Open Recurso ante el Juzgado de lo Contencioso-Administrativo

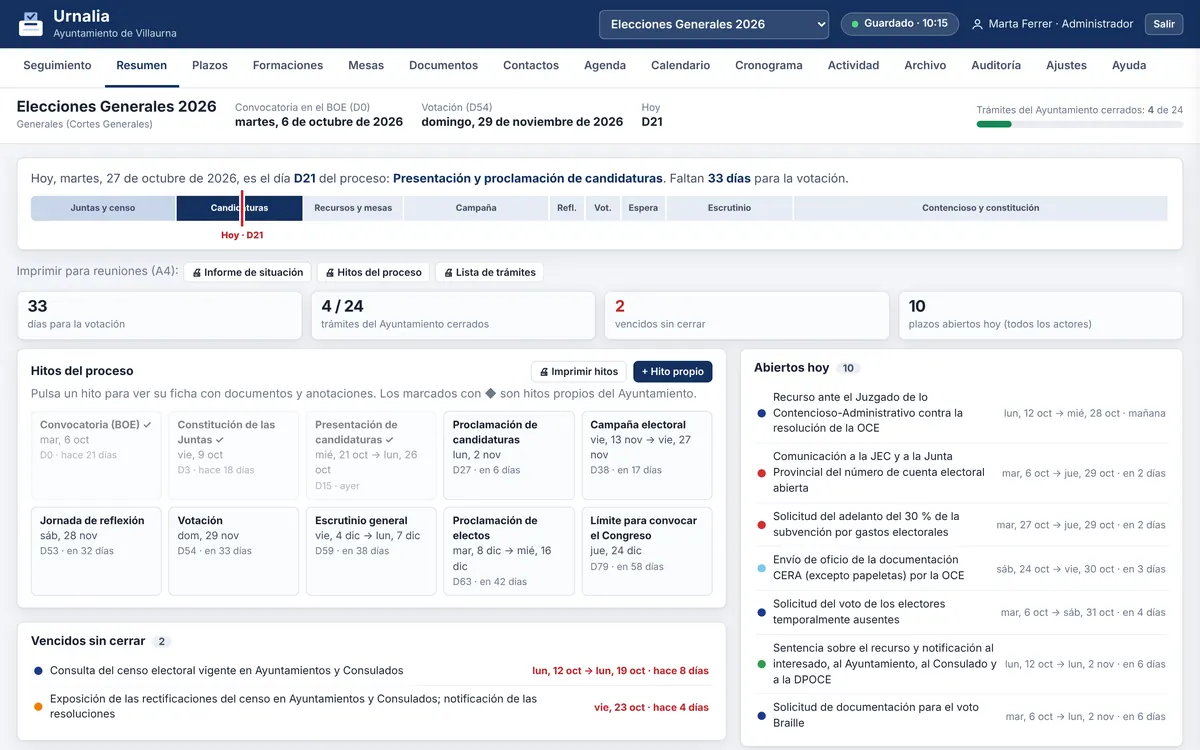coord(961,413)
